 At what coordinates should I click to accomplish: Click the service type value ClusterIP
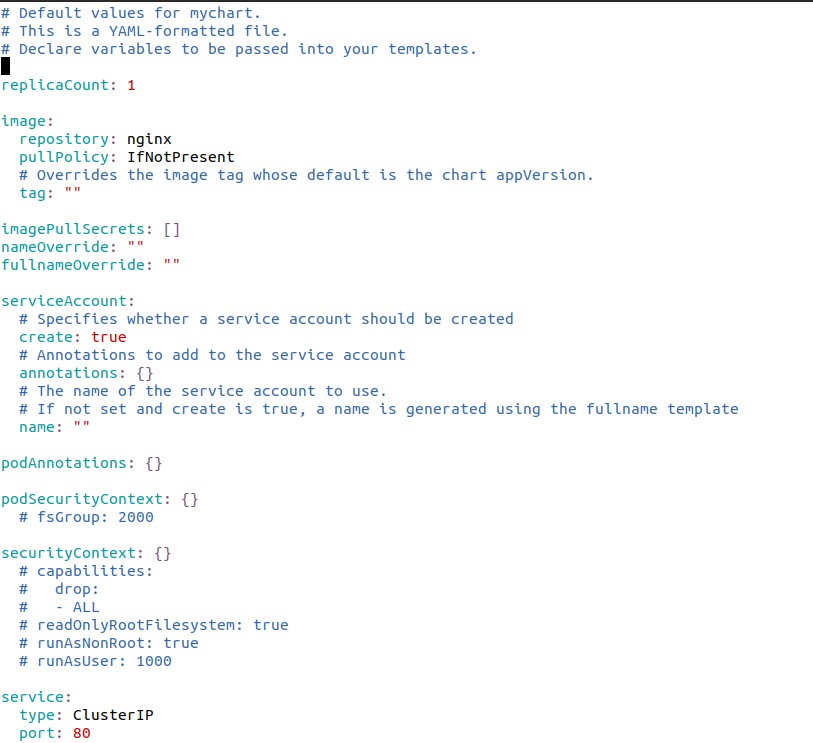113,715
